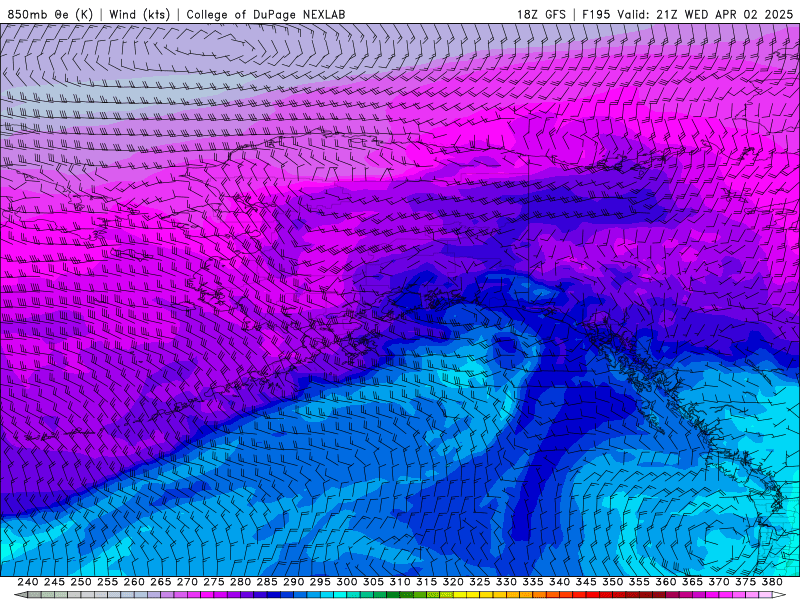
Task: Click the 355 value on color scale
Action: (x=639, y=582)
